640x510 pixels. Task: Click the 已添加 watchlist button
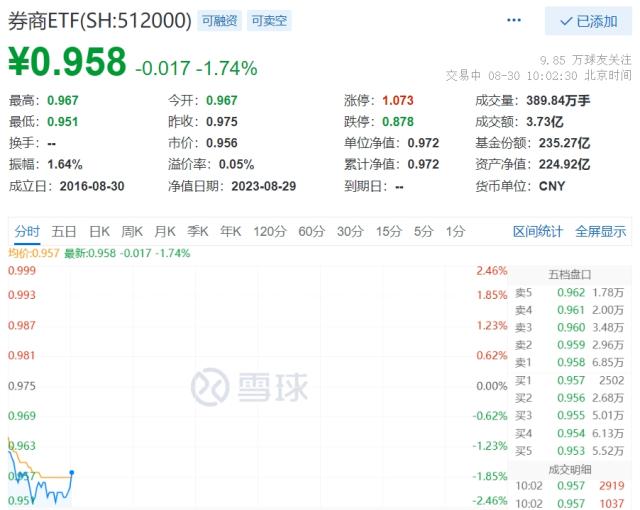pyautogui.click(x=588, y=21)
